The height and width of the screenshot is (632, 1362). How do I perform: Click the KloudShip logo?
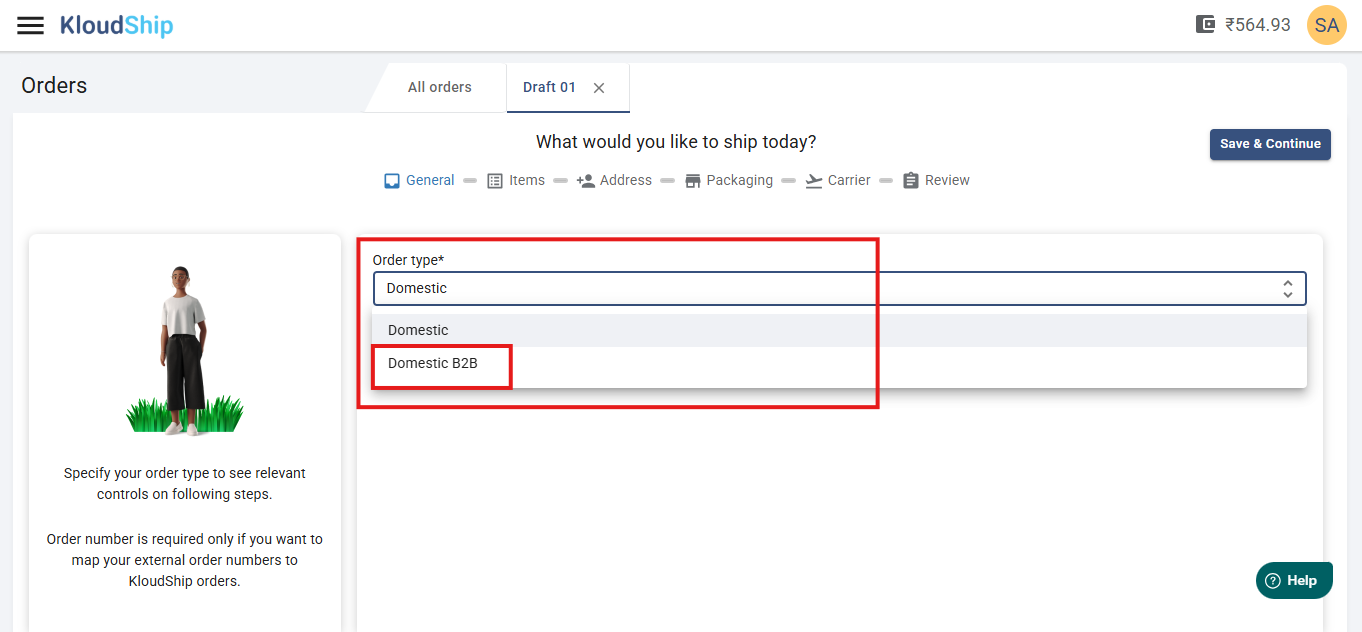[116, 25]
